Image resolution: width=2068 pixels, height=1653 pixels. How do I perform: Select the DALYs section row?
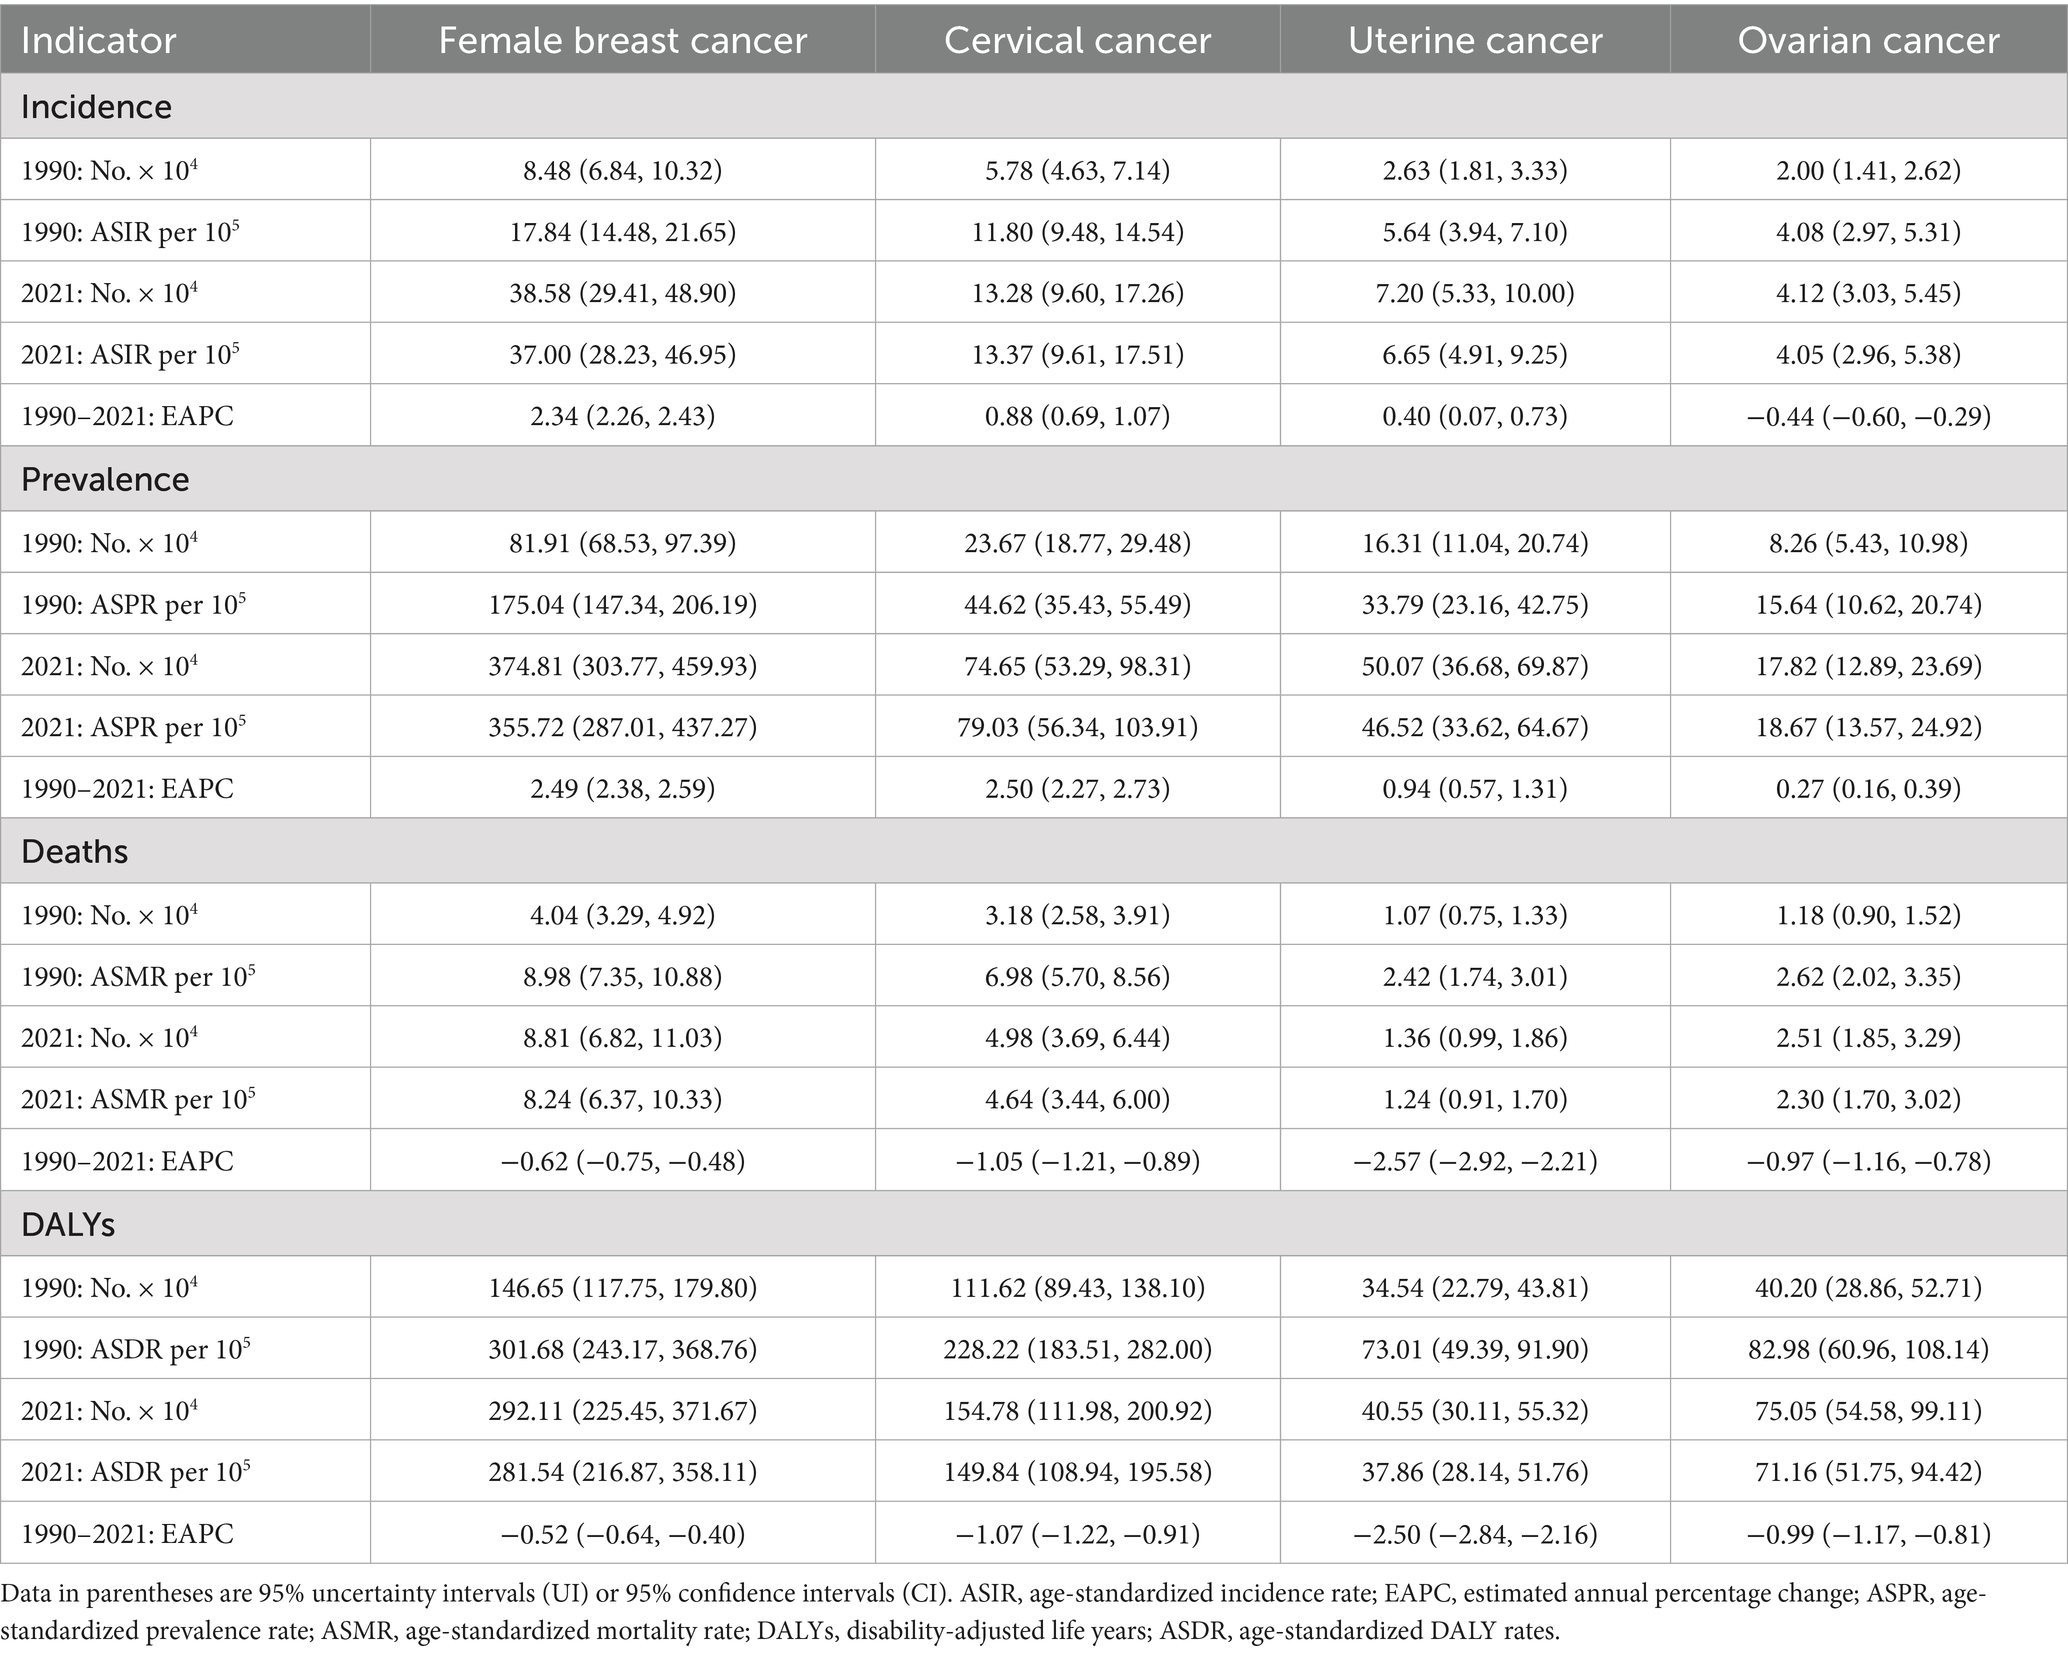1034,1224
